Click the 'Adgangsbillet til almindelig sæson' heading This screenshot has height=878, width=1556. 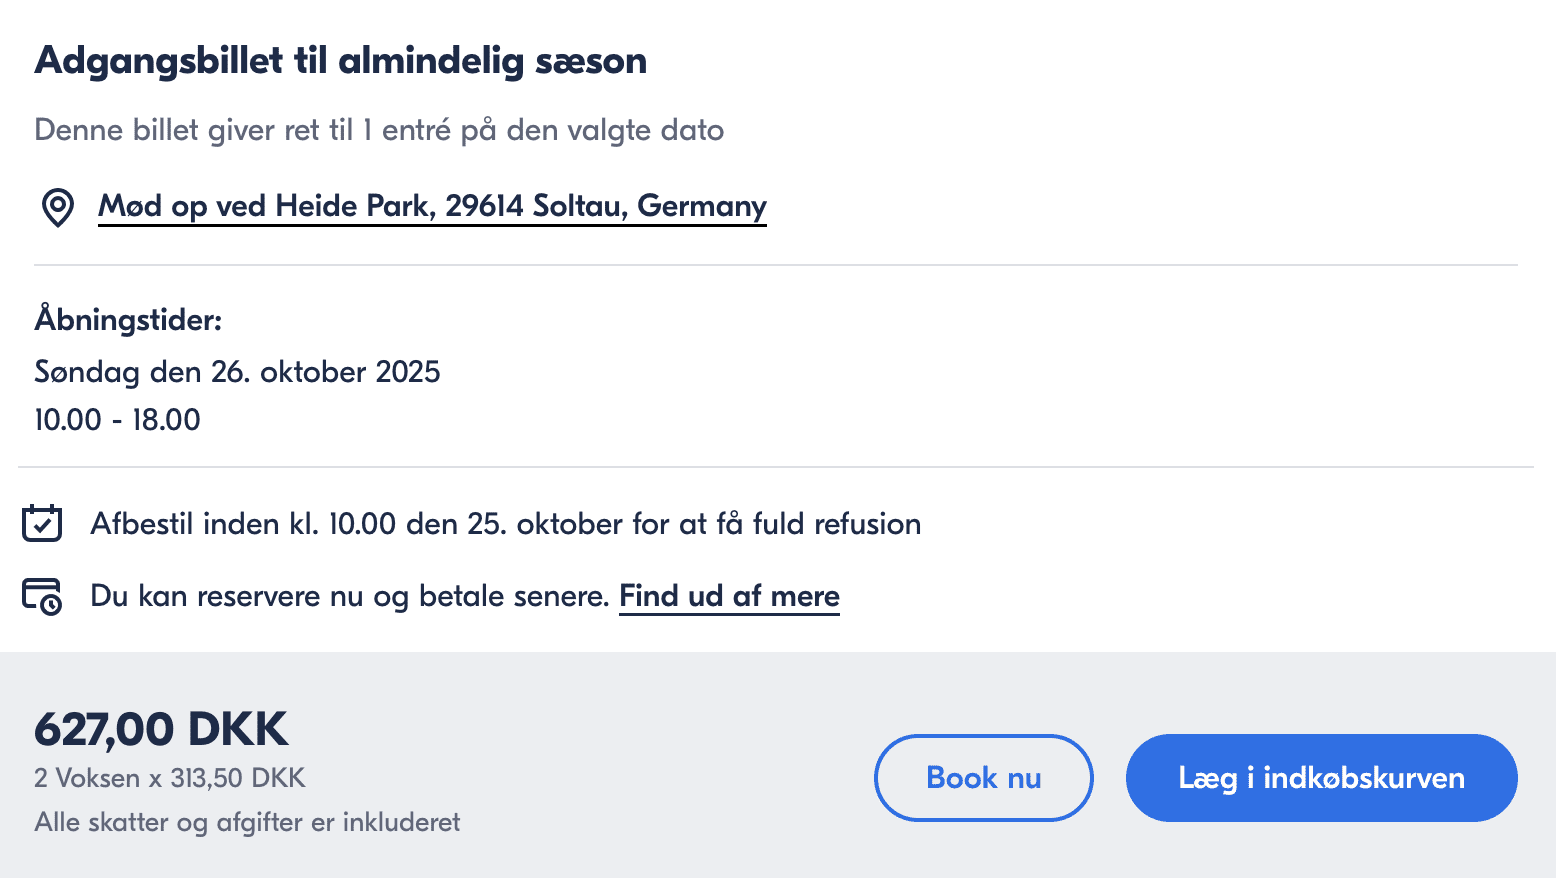(340, 61)
